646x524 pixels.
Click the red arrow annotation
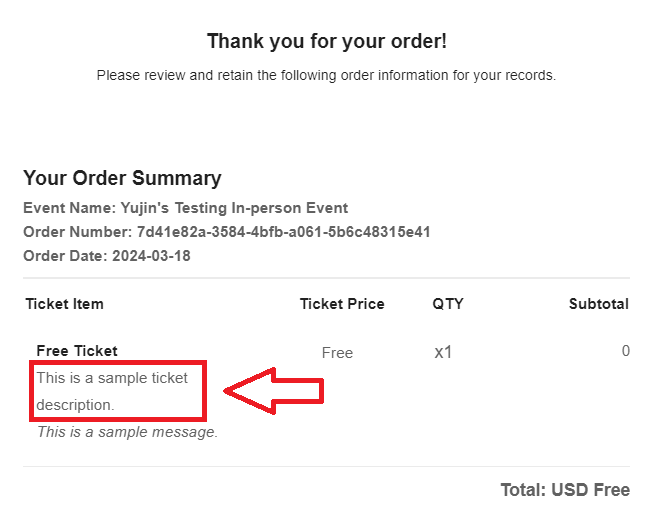tap(274, 391)
